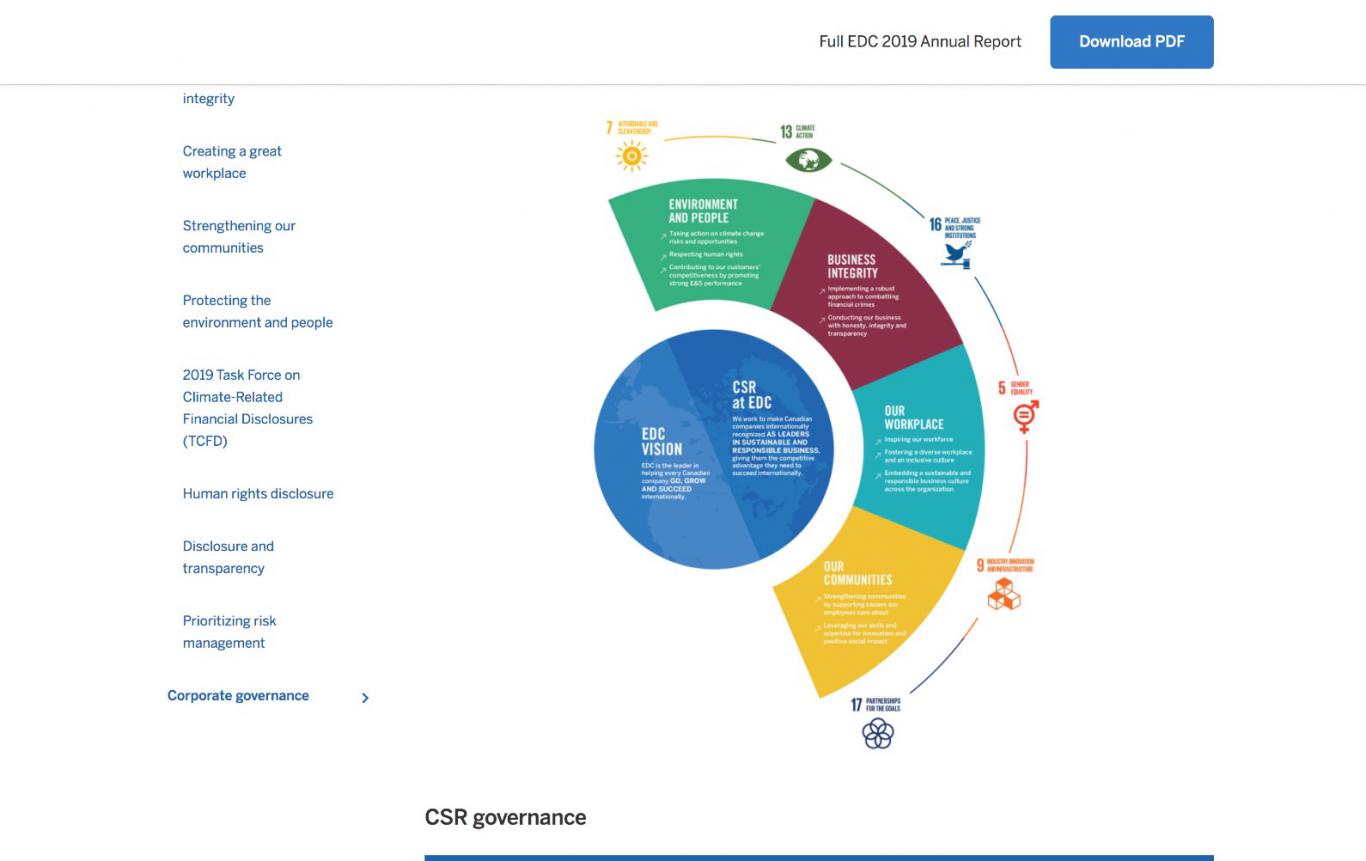Click the teal Our Workplace segment
This screenshot has height=861, width=1366.
[x=920, y=447]
